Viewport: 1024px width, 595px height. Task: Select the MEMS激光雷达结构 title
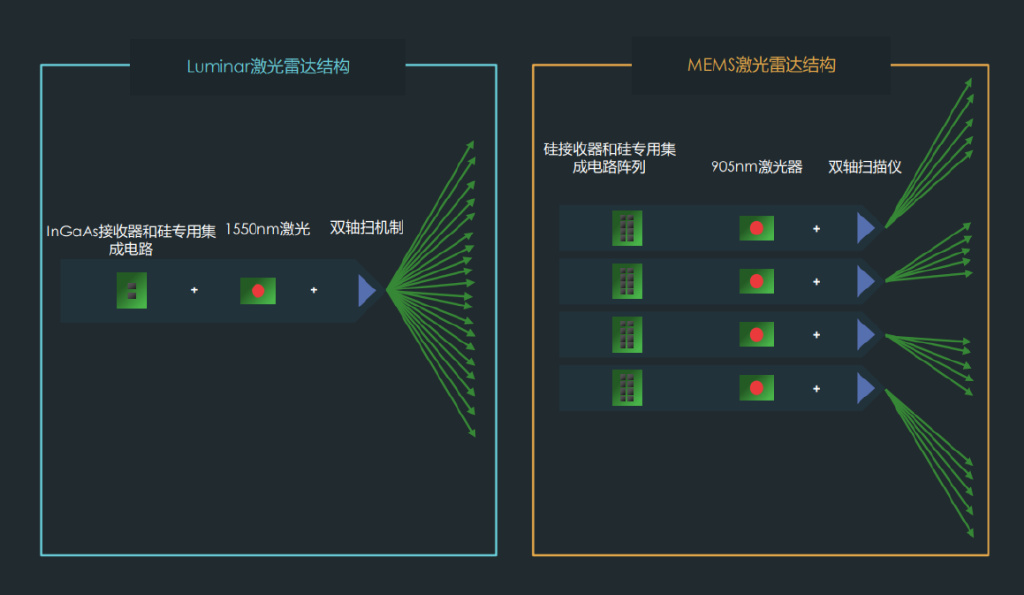[x=761, y=65]
